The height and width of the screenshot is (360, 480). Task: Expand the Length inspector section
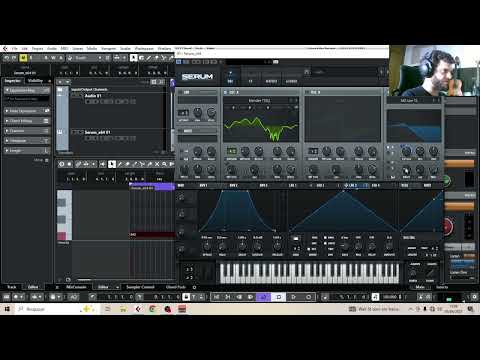pos(27,151)
